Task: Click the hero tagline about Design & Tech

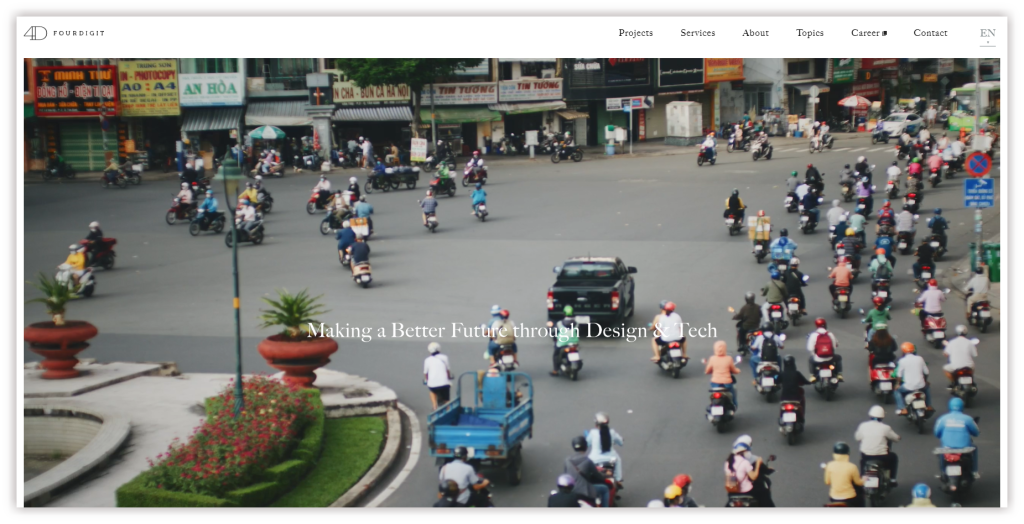Action: (x=512, y=330)
